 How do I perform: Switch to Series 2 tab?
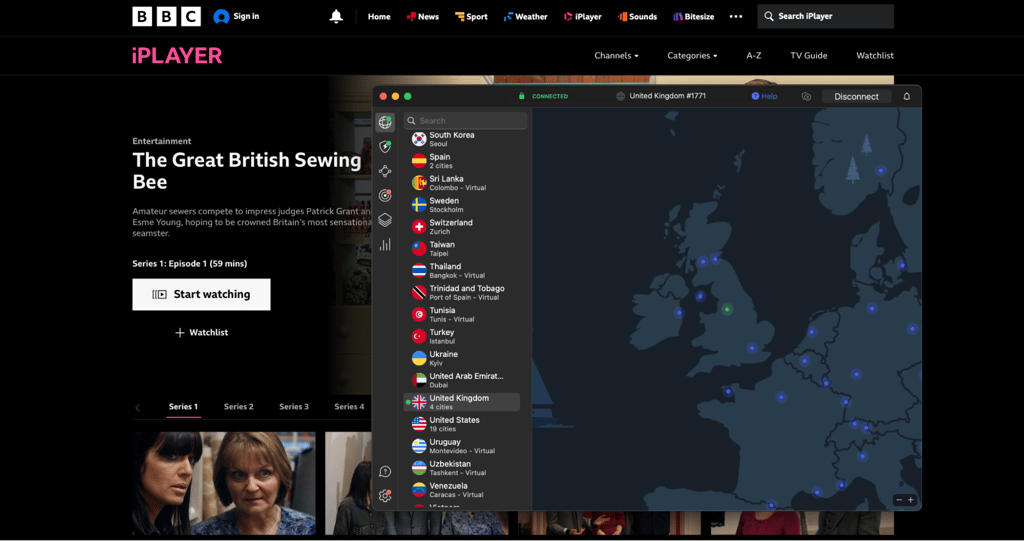pyautogui.click(x=238, y=407)
